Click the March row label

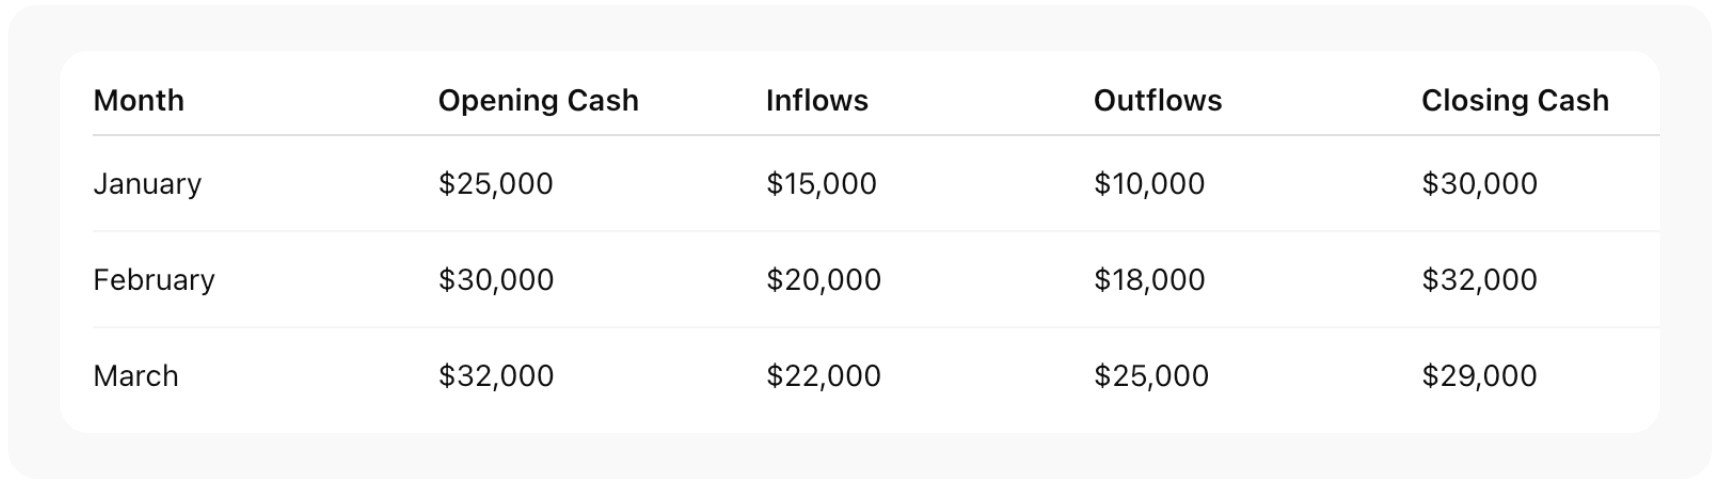(x=136, y=376)
